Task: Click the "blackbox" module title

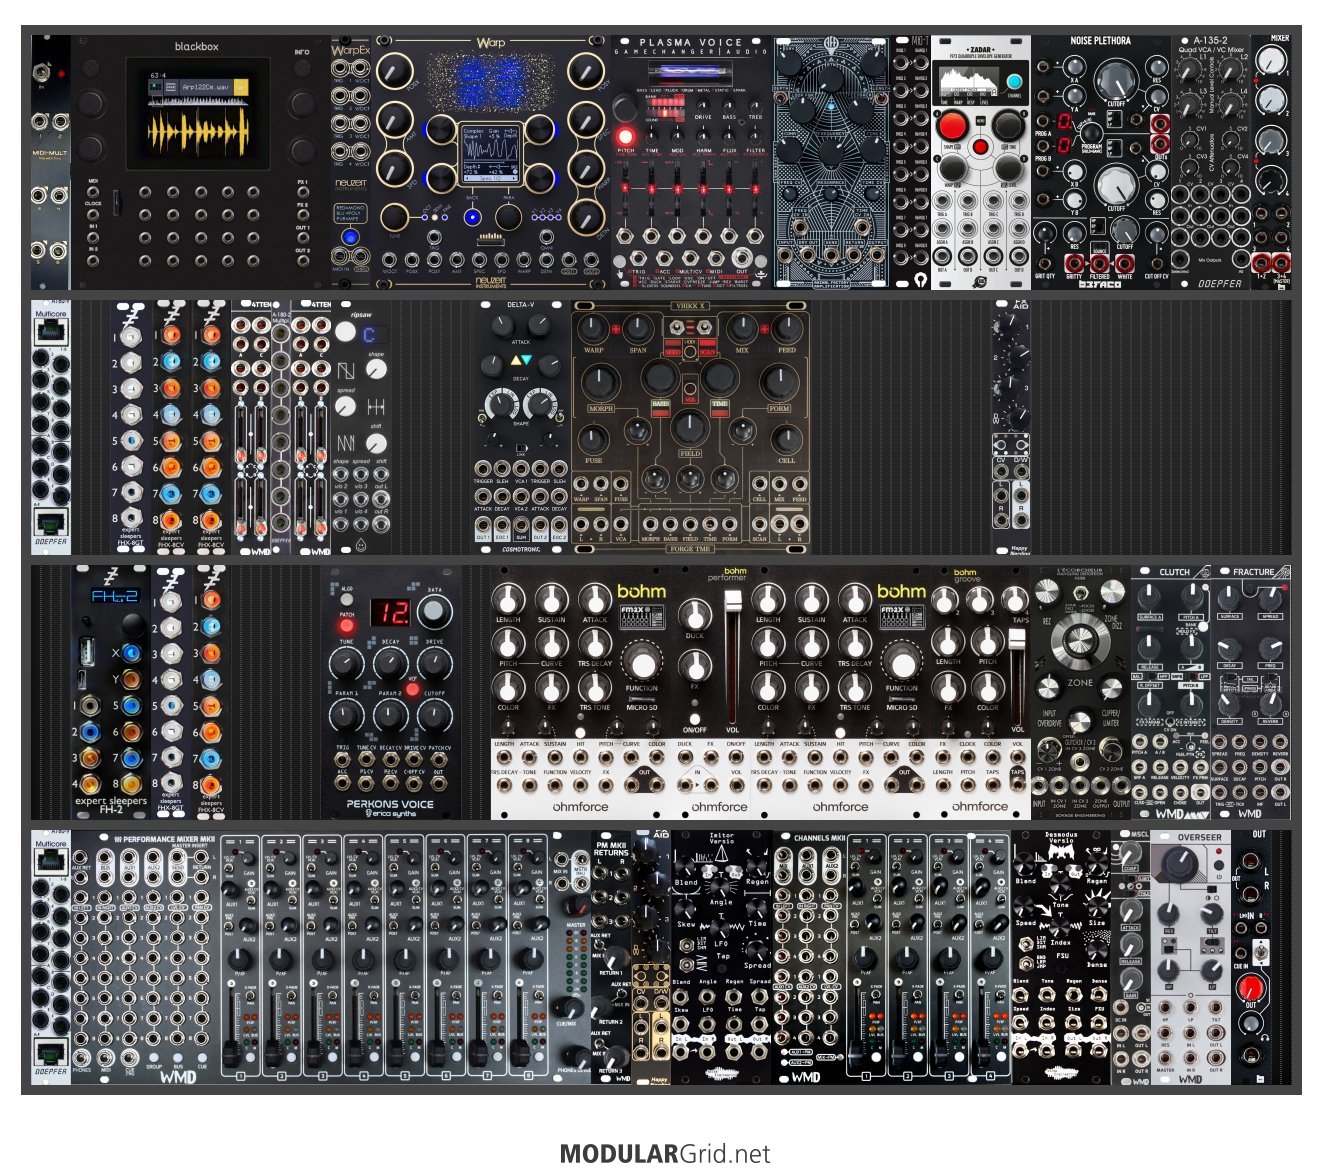Action: pos(196,46)
